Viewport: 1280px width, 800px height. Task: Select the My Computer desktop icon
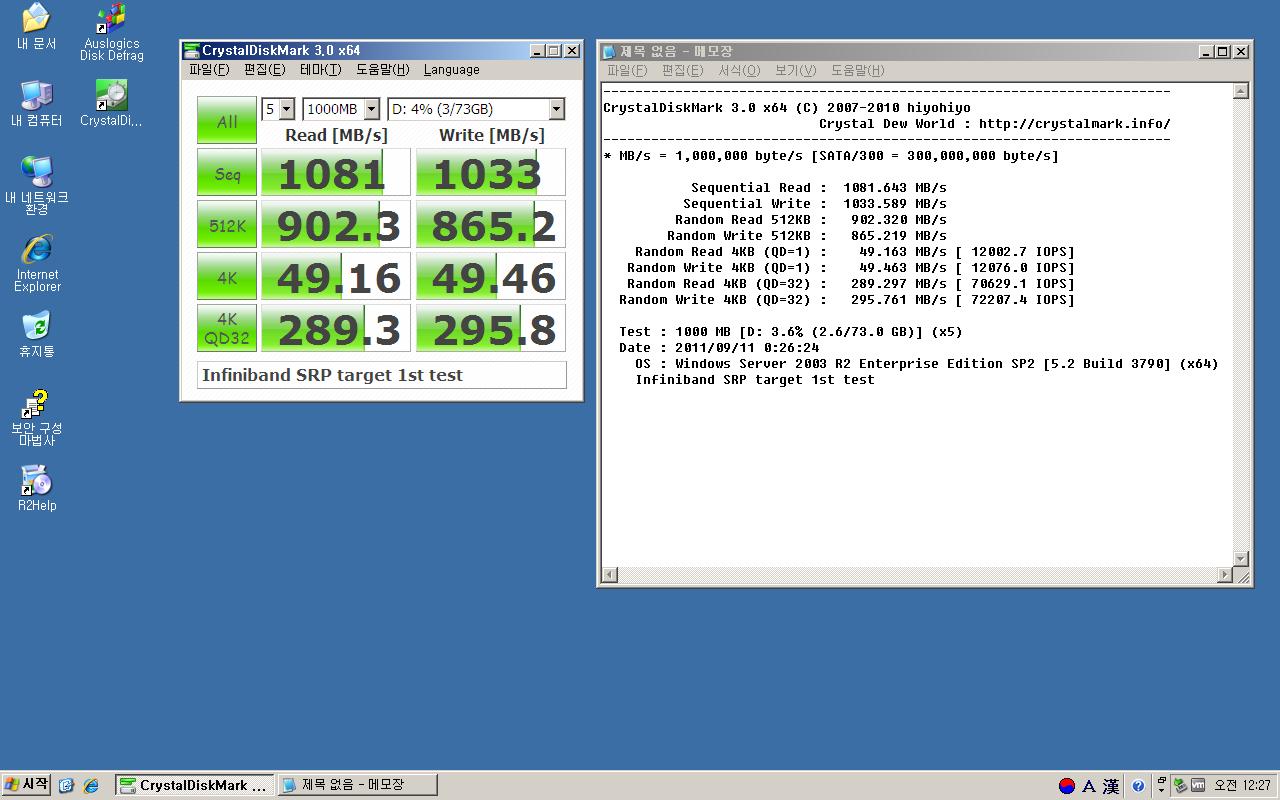click(37, 103)
